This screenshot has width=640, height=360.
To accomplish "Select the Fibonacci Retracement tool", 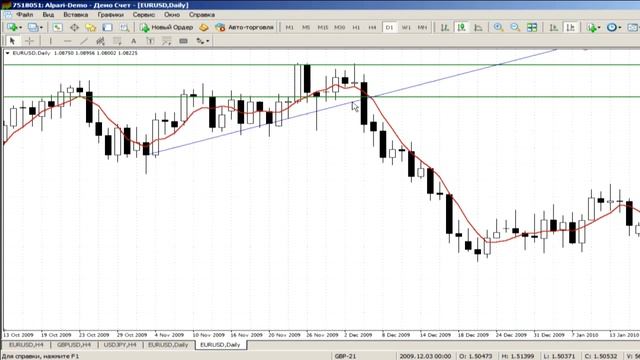I will [117, 41].
